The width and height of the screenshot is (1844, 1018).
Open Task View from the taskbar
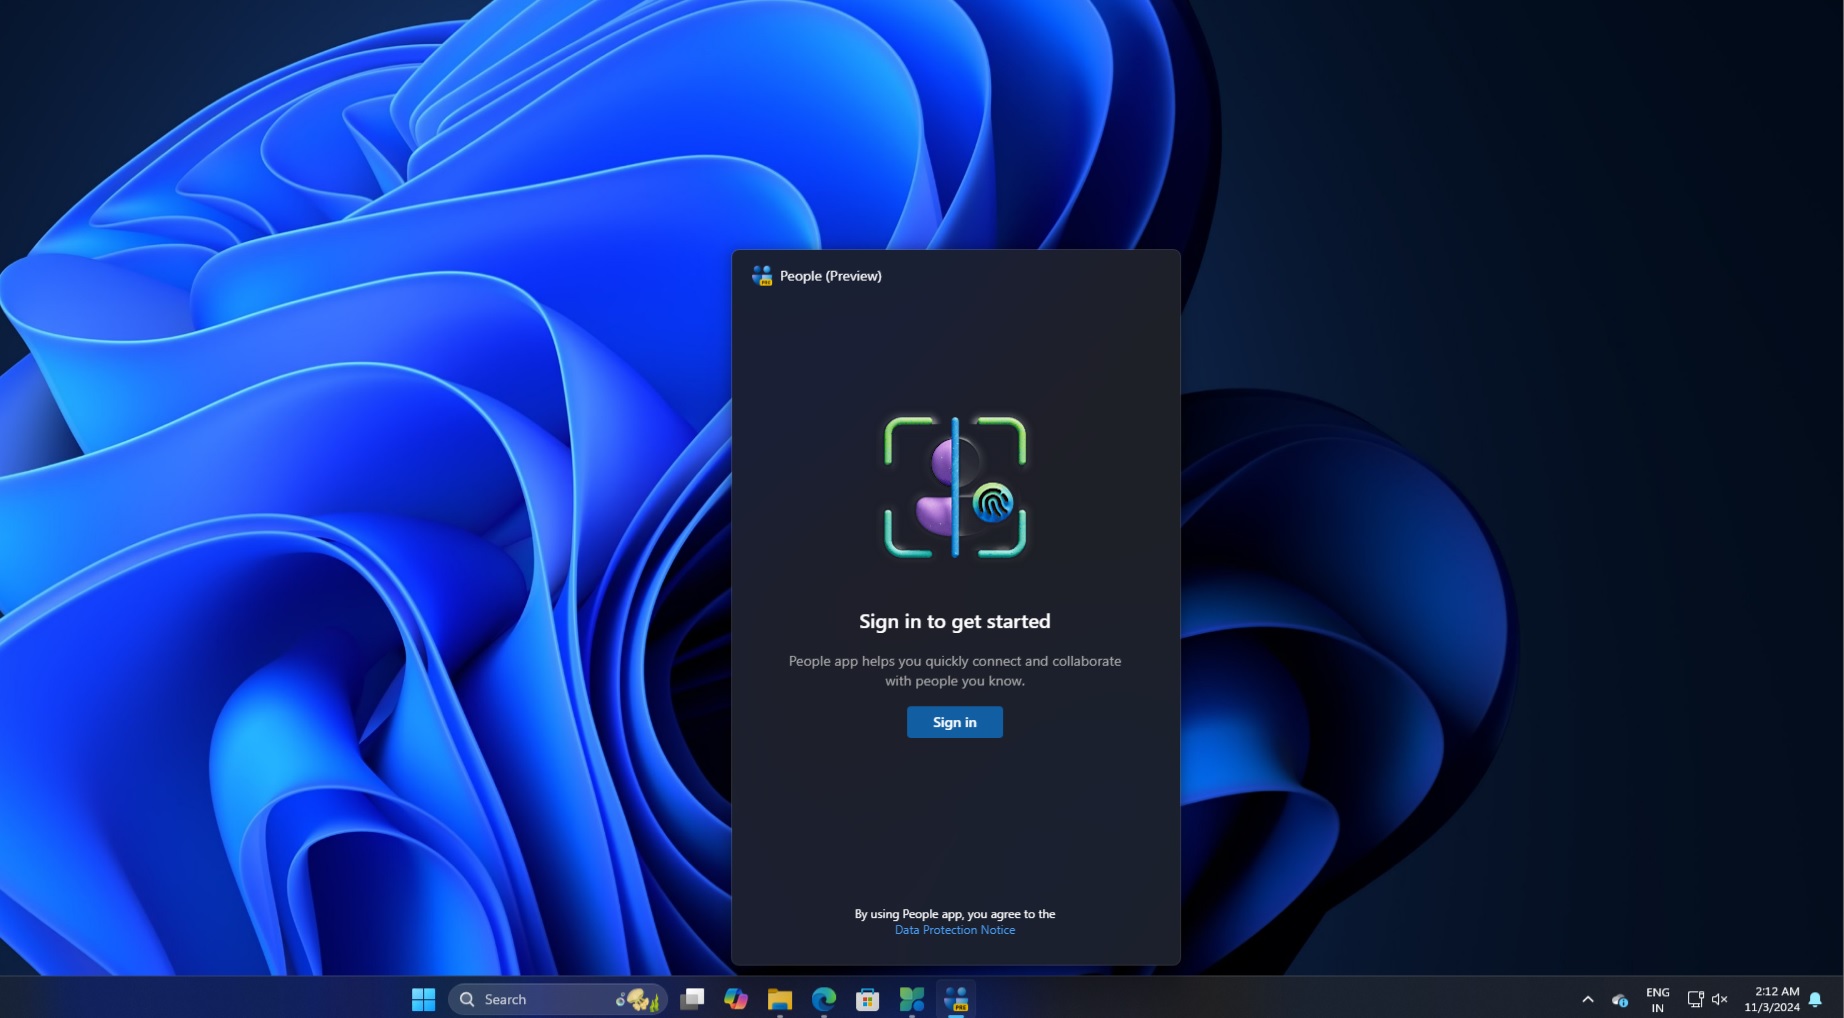click(693, 999)
